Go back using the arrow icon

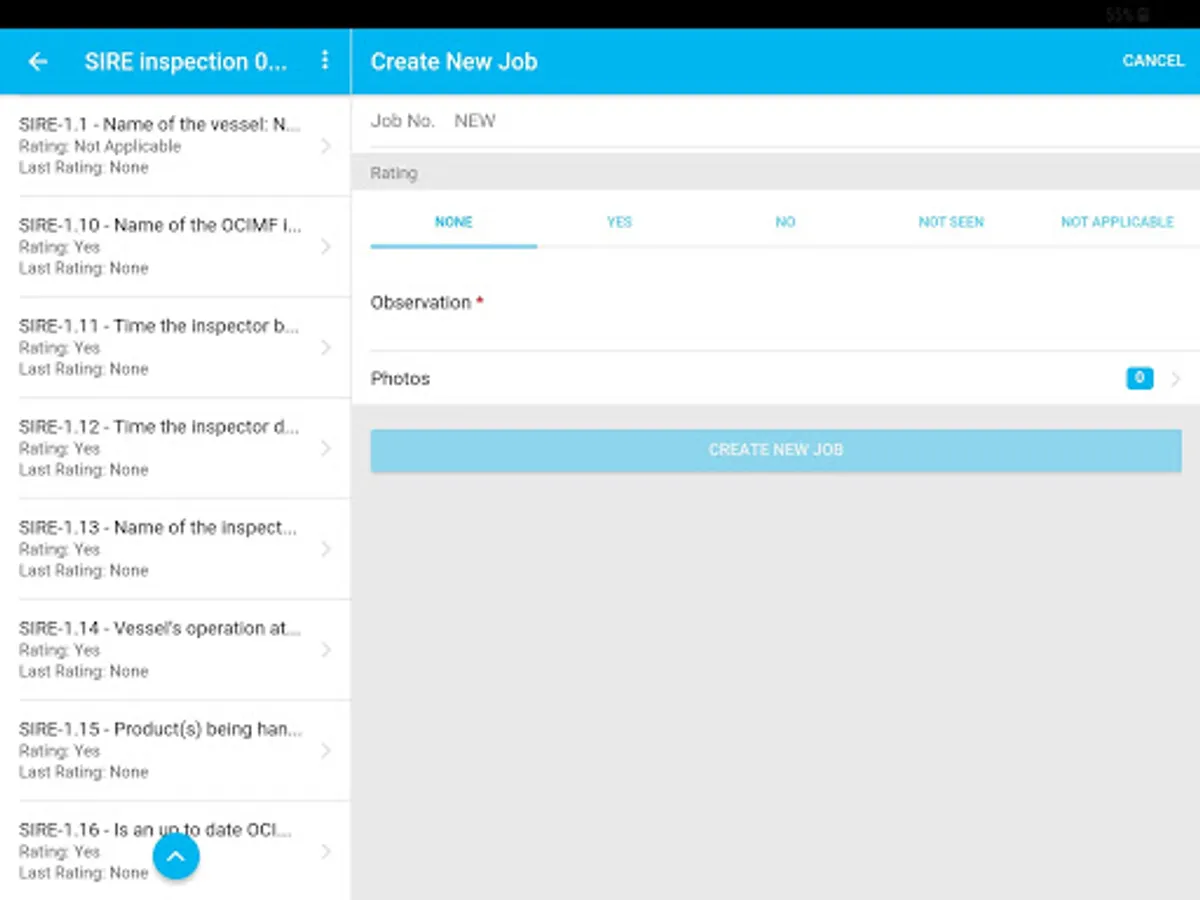pyautogui.click(x=38, y=62)
